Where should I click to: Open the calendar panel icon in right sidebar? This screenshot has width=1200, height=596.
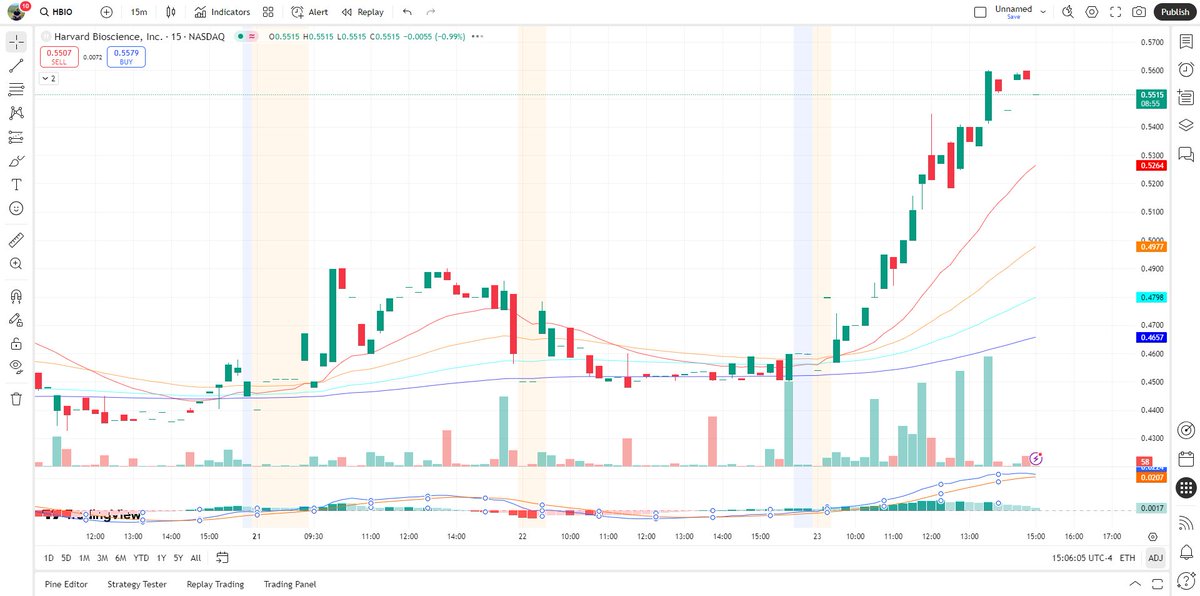coord(1186,460)
